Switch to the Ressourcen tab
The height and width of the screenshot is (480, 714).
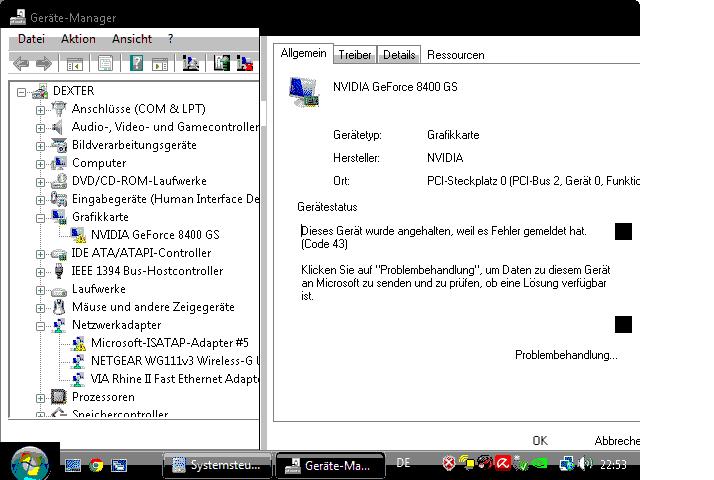(456, 55)
